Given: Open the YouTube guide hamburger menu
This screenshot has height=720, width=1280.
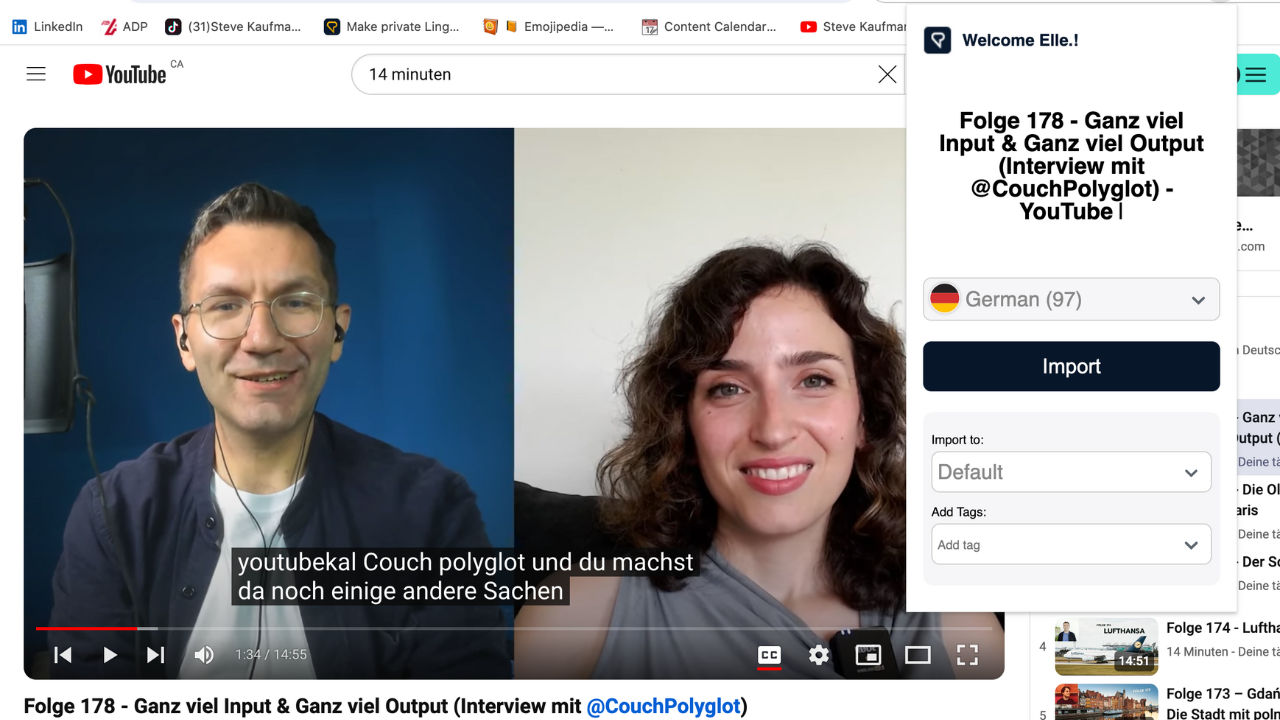Looking at the screenshot, I should 36,74.
